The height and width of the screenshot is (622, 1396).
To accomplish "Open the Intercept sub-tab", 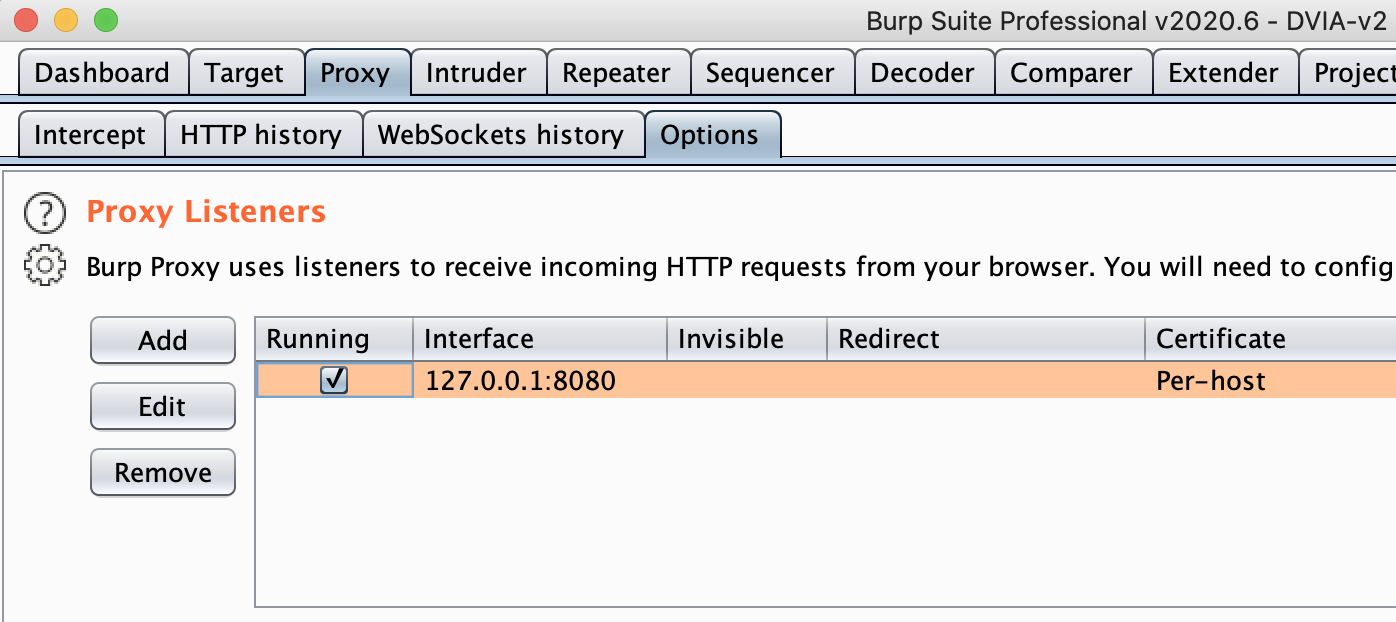I will pyautogui.click(x=90, y=135).
